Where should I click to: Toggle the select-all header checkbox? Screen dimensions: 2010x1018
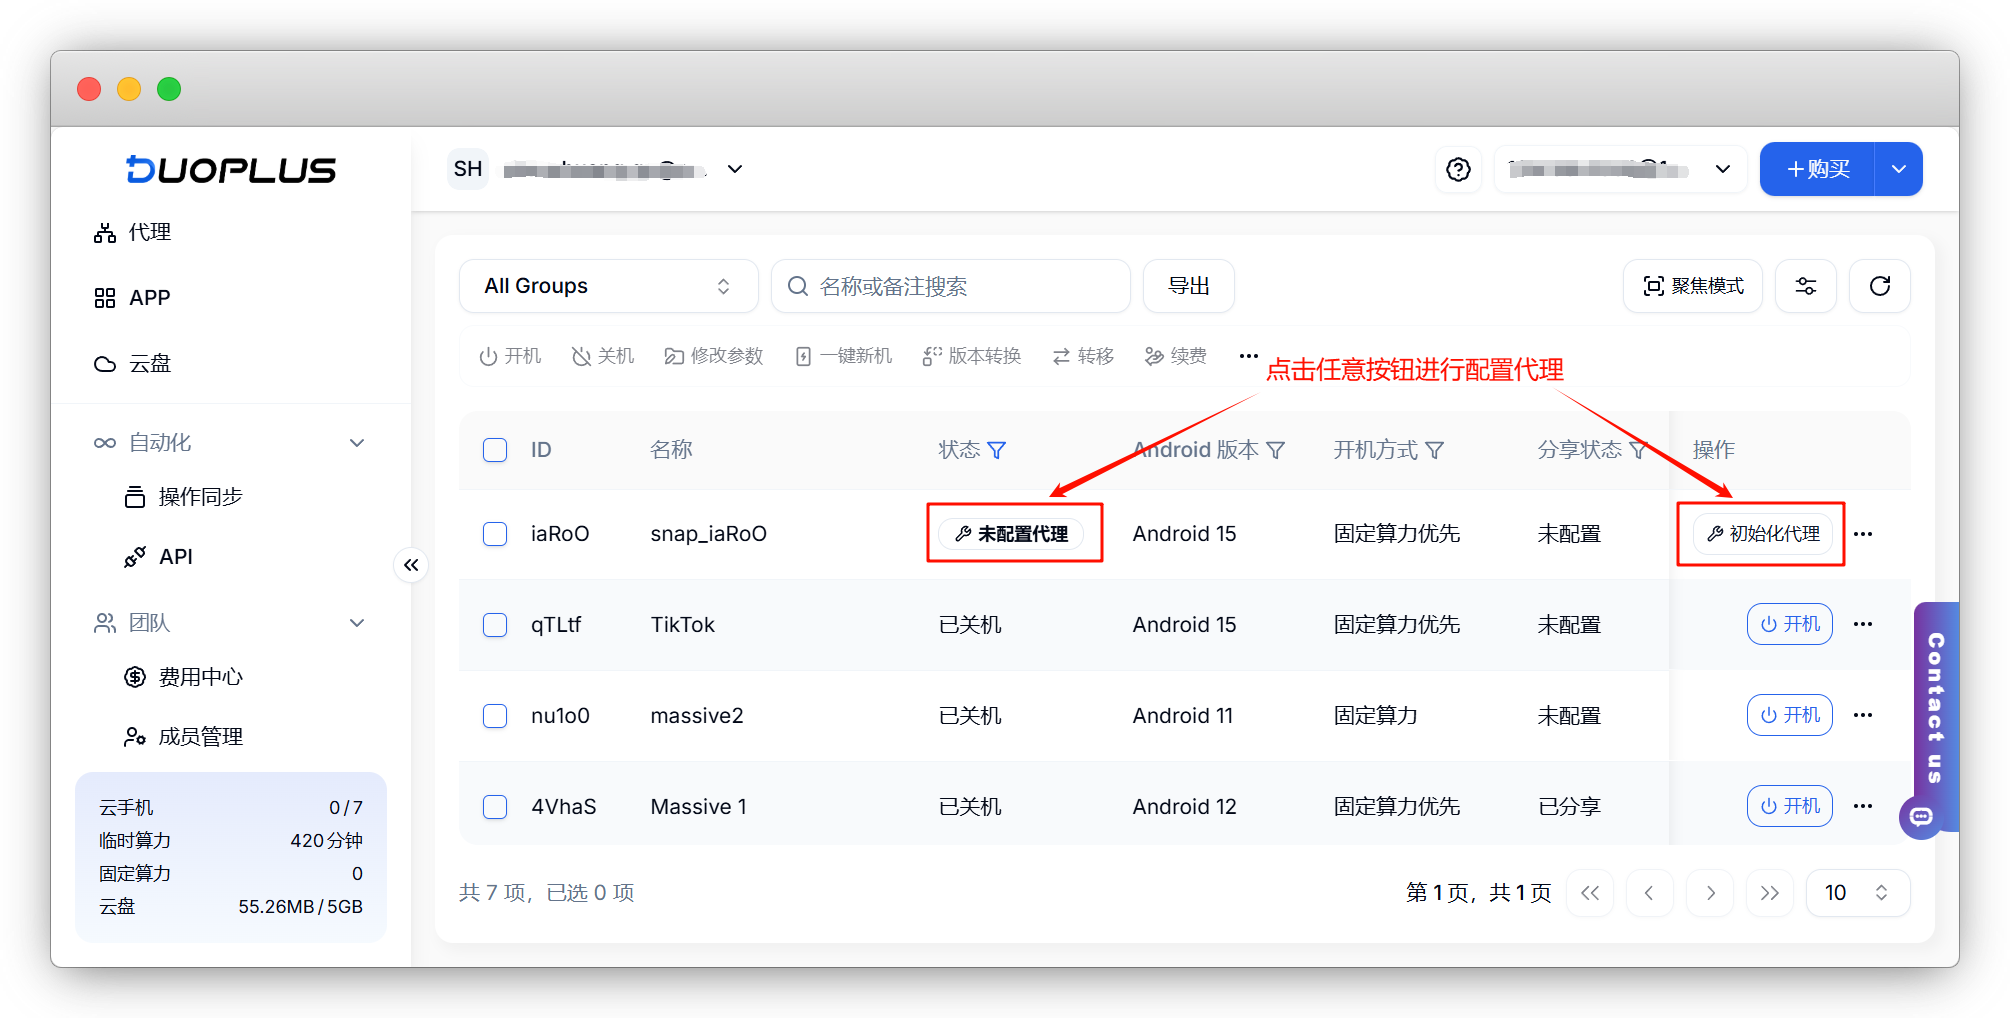(495, 450)
